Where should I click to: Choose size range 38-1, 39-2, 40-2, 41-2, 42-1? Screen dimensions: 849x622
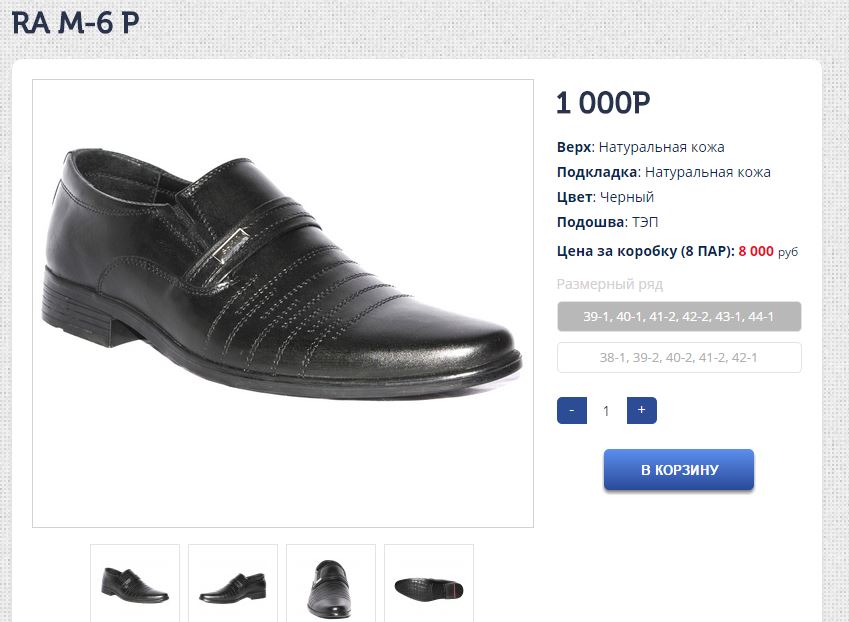click(x=679, y=358)
